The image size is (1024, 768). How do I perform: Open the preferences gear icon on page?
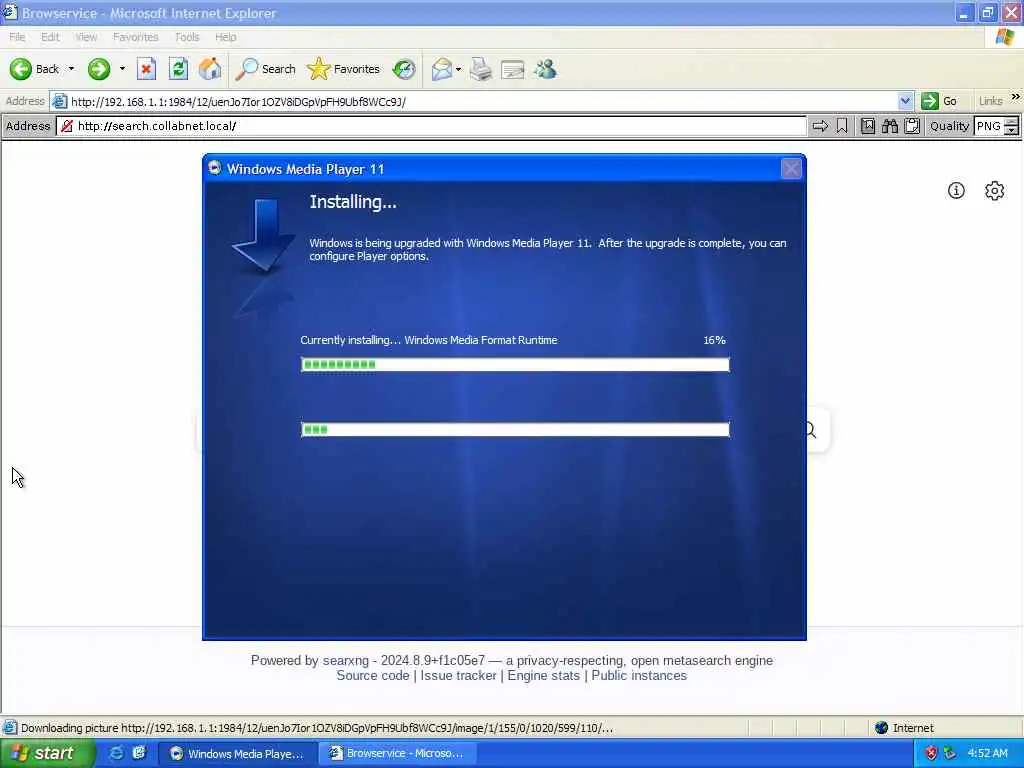click(x=995, y=191)
